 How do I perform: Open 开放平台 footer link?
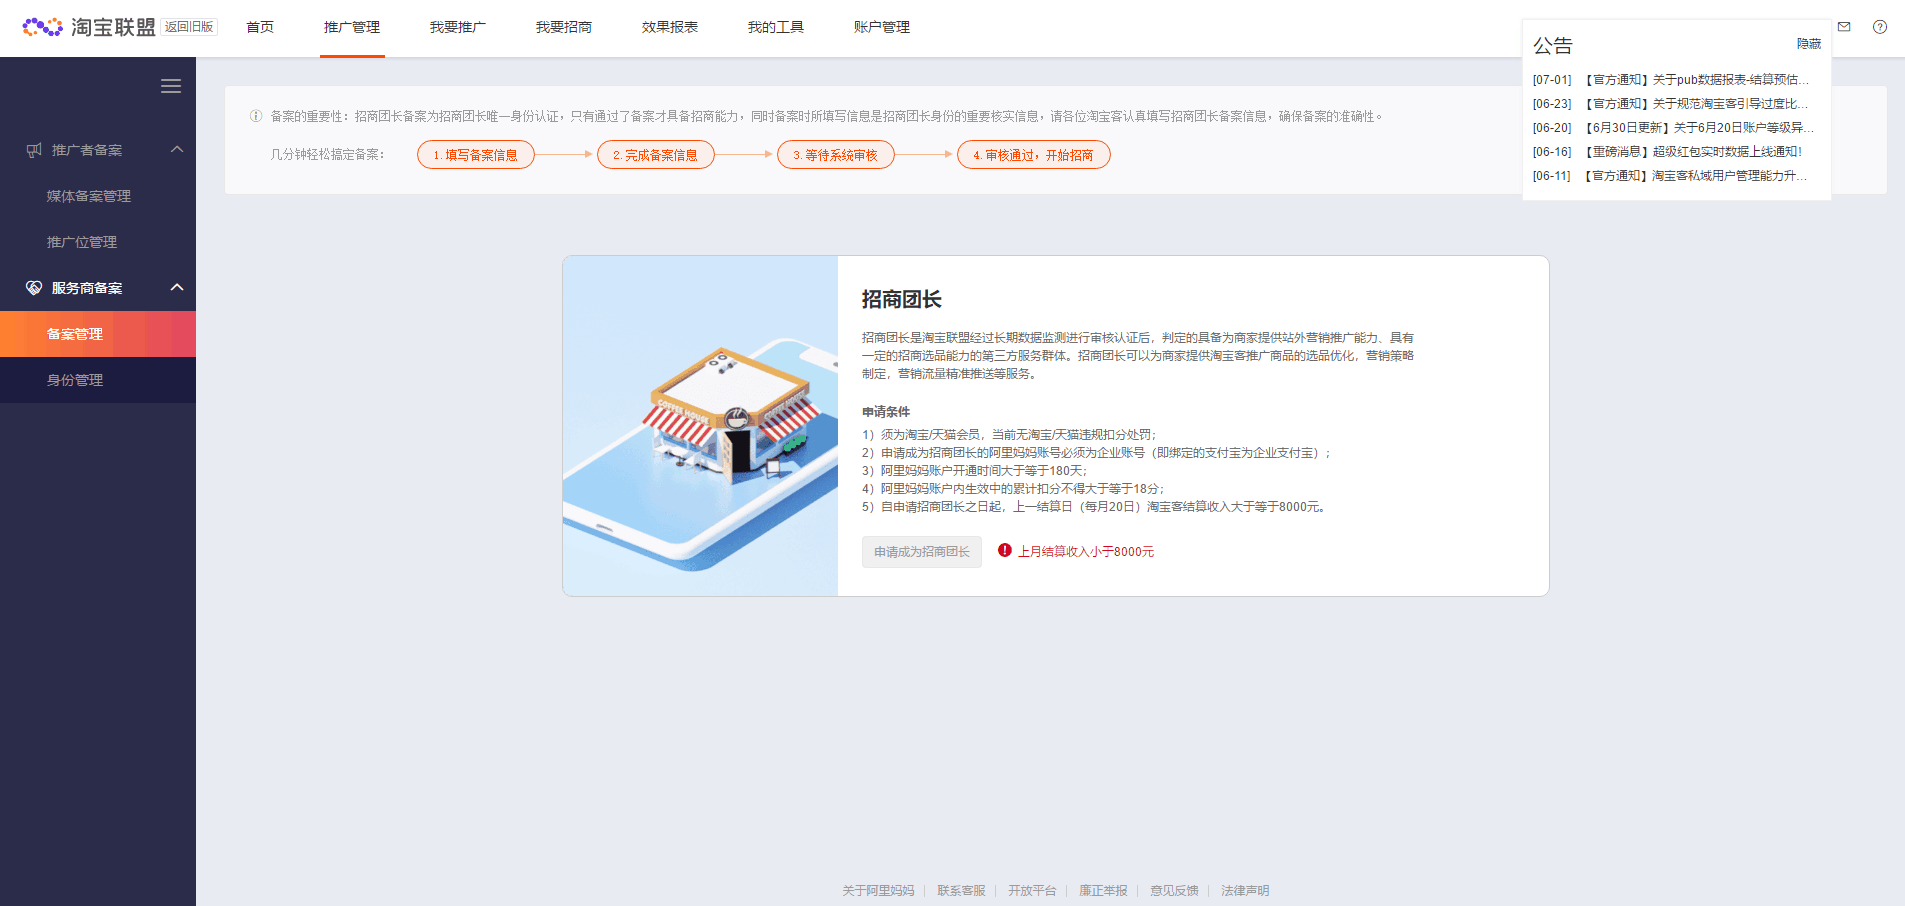tap(1032, 890)
